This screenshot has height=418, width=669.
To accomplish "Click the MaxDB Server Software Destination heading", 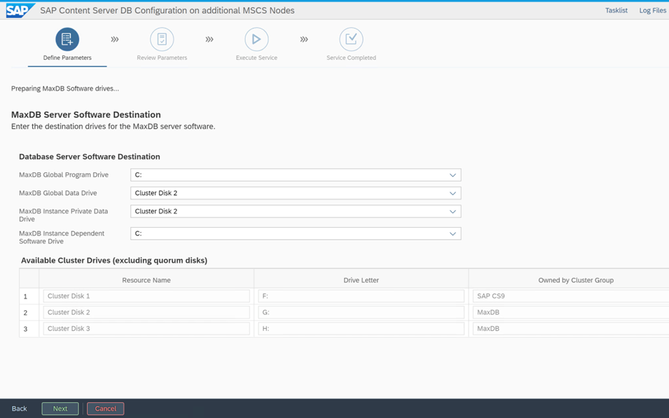I will pyautogui.click(x=86, y=115).
